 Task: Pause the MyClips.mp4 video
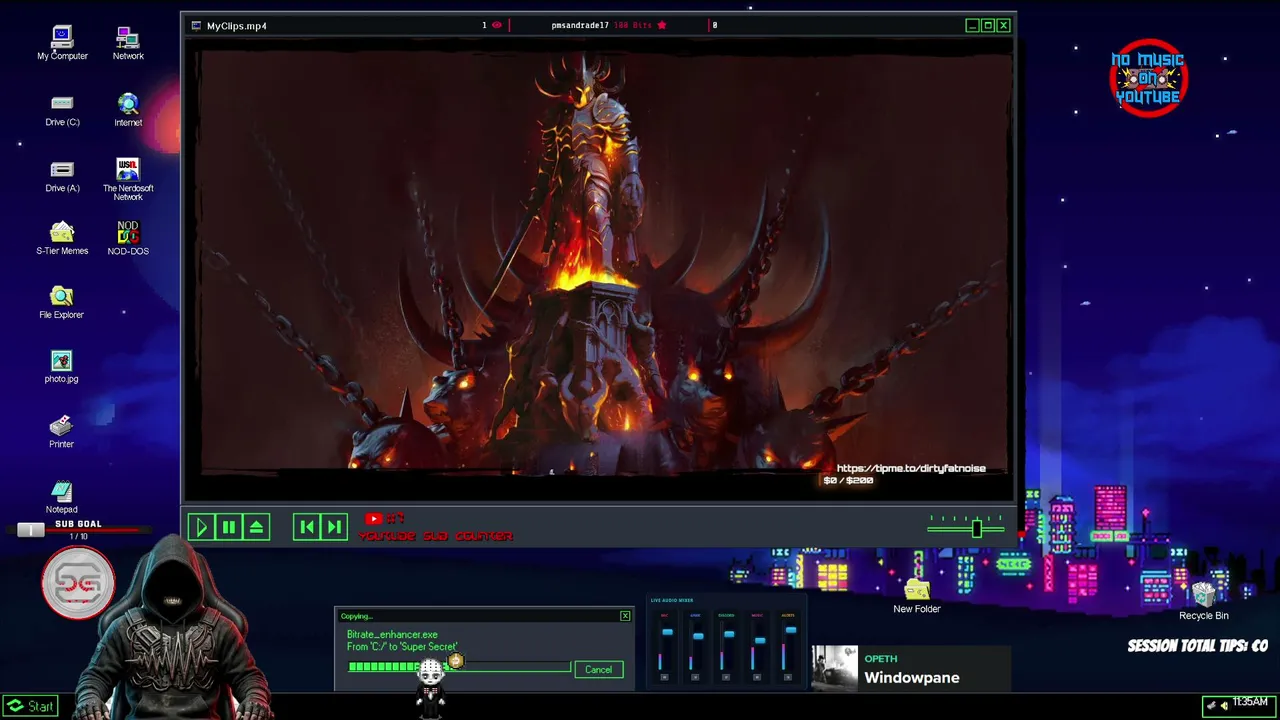[228, 527]
